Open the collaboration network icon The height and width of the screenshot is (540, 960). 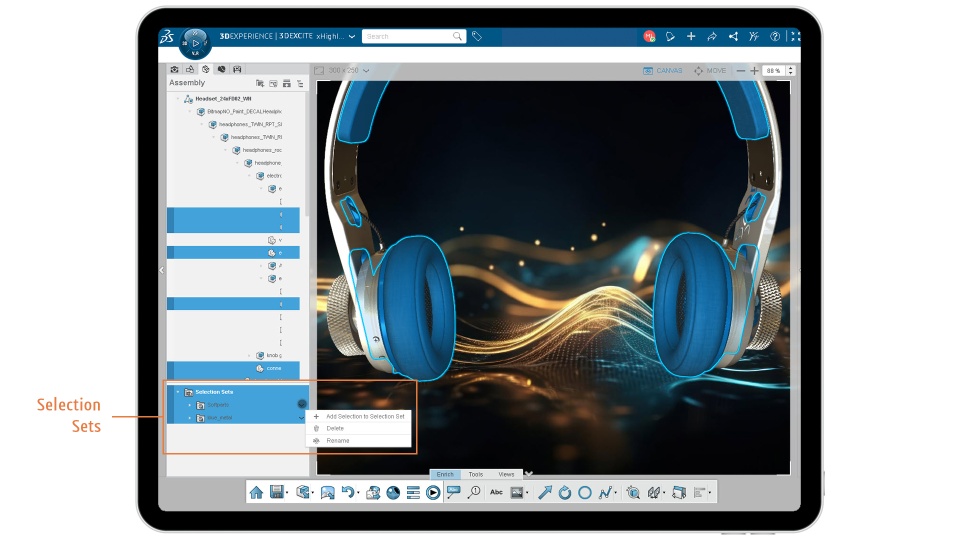[733, 37]
